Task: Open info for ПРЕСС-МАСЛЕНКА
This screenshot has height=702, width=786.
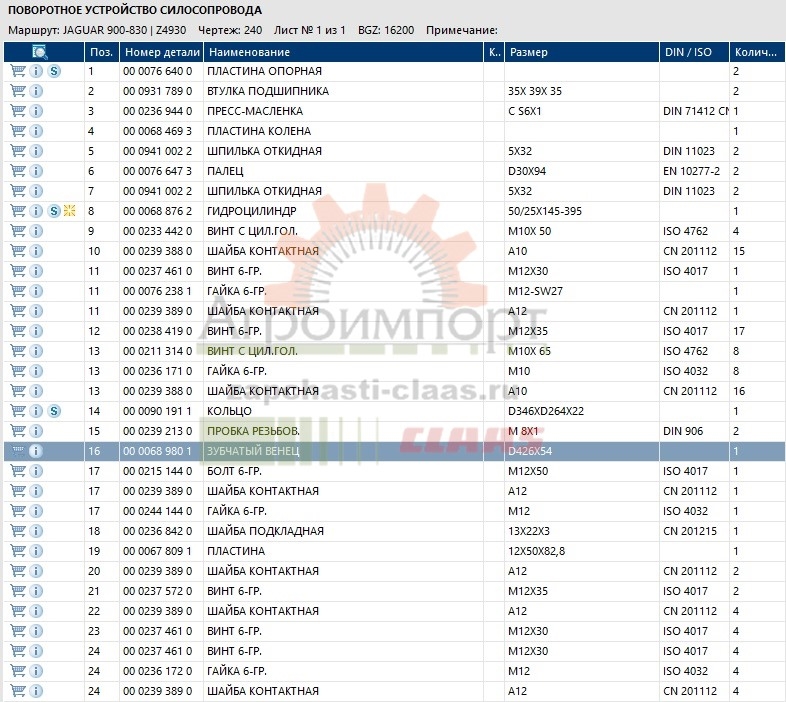Action: click(36, 111)
